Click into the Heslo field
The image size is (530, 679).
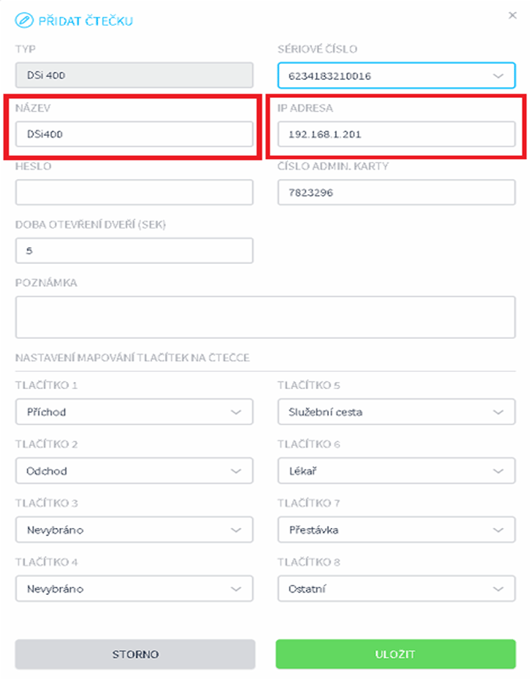pos(134,193)
